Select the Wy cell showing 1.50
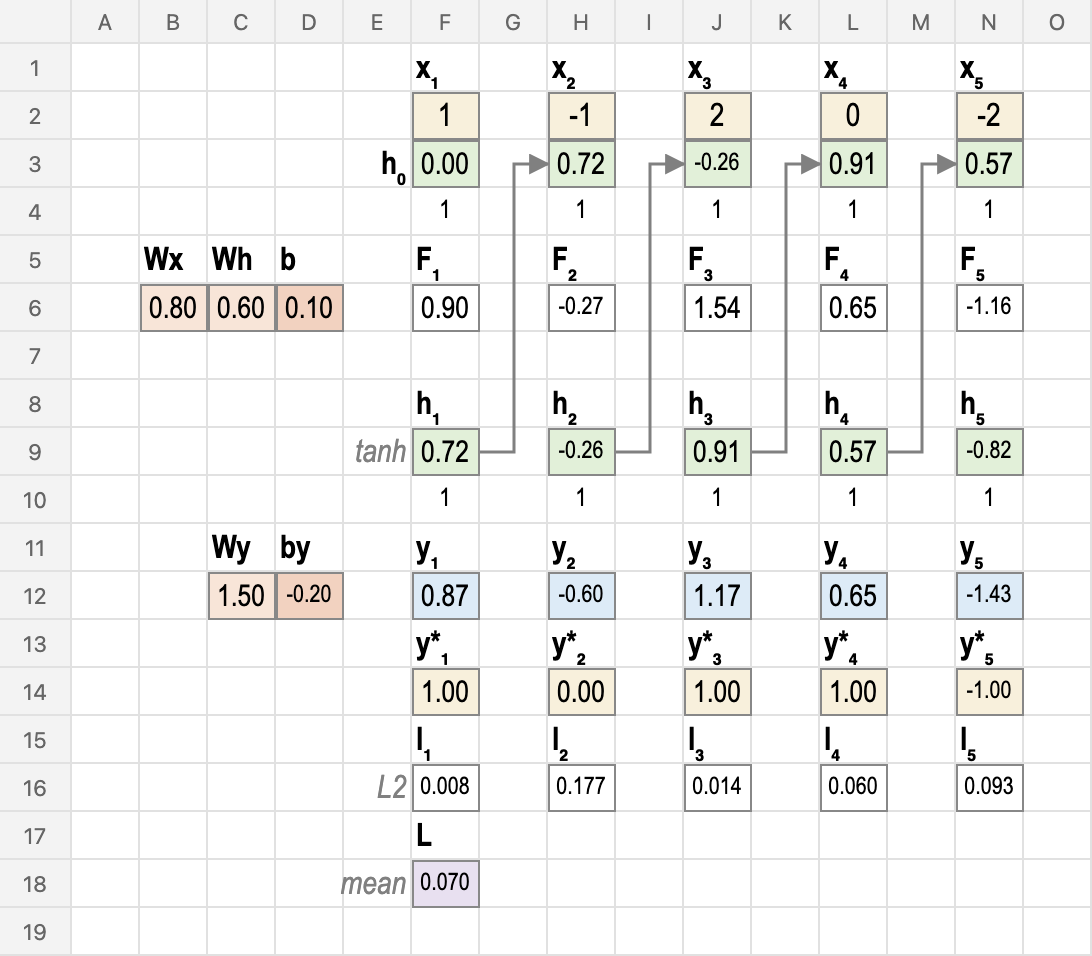Viewport: 1092px width, 956px height. tap(241, 595)
